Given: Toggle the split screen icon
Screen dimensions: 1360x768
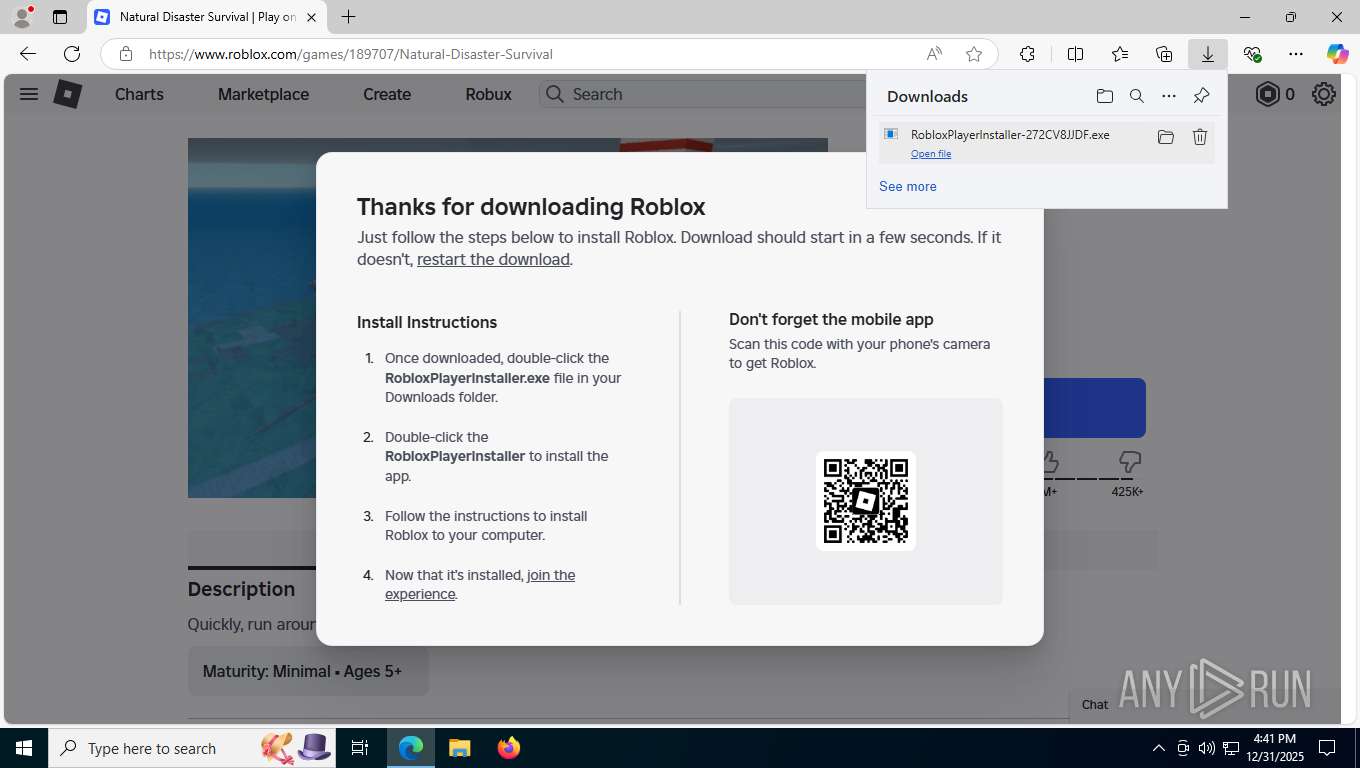Looking at the screenshot, I should (x=1075, y=54).
